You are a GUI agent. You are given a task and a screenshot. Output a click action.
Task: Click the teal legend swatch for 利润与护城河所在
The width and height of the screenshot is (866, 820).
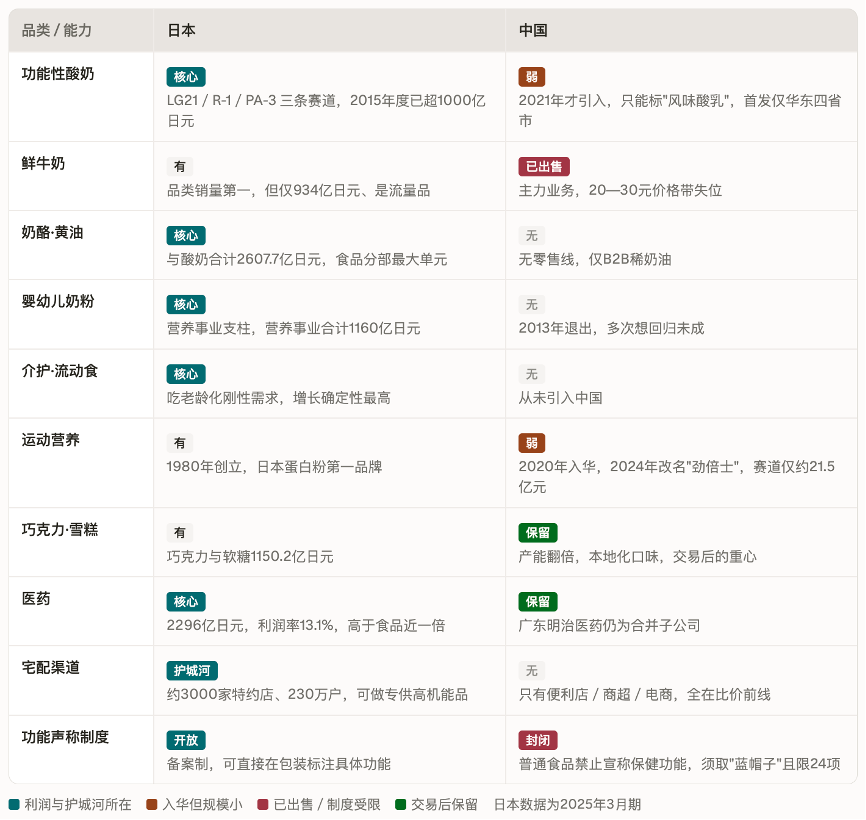pos(14,805)
